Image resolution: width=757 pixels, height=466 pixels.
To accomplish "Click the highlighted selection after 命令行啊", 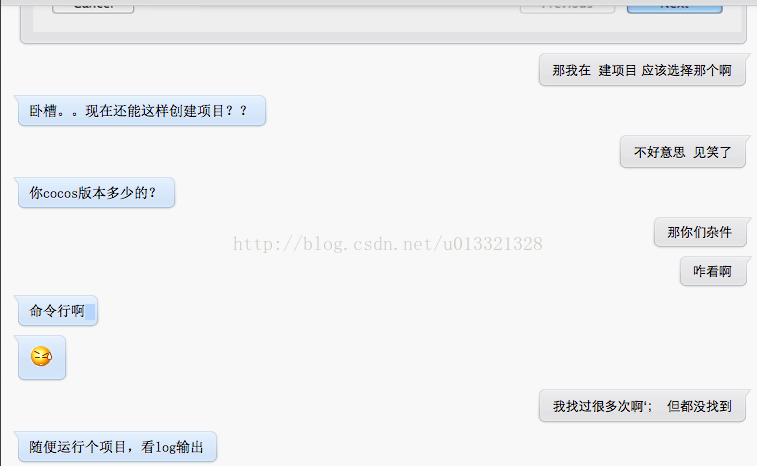I will tap(90, 311).
